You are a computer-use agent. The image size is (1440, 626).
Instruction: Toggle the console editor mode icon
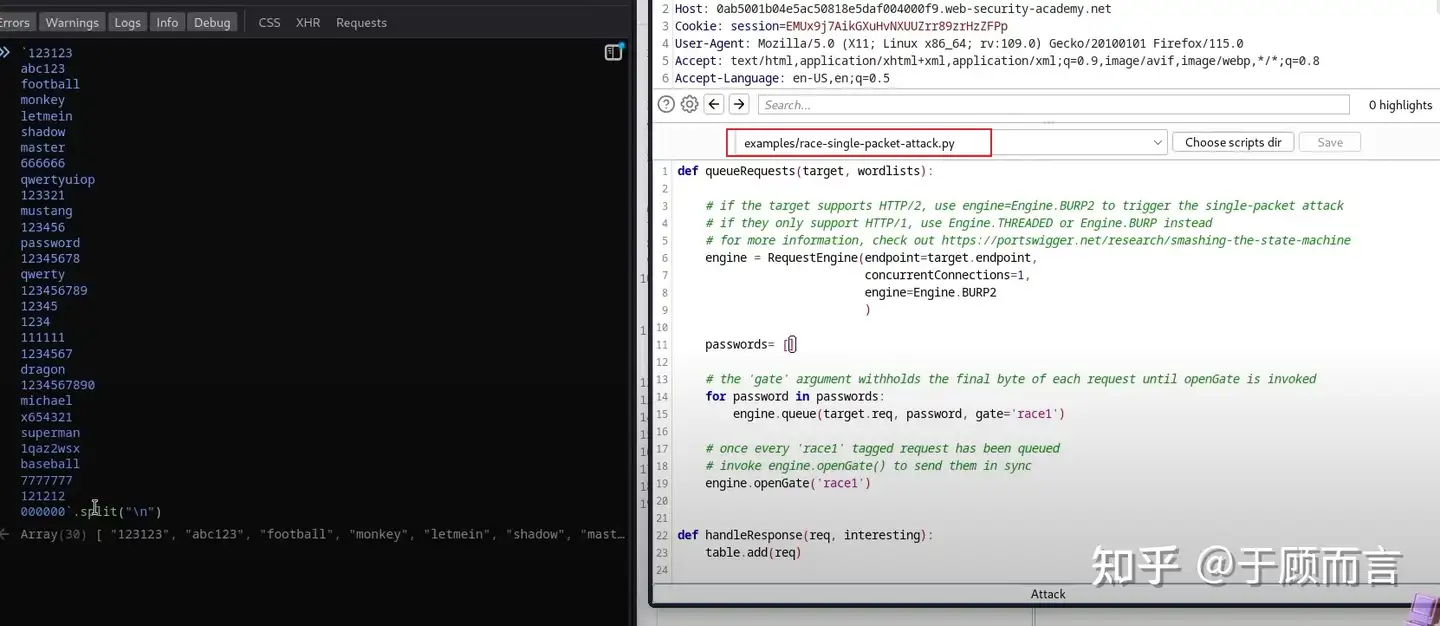614,52
